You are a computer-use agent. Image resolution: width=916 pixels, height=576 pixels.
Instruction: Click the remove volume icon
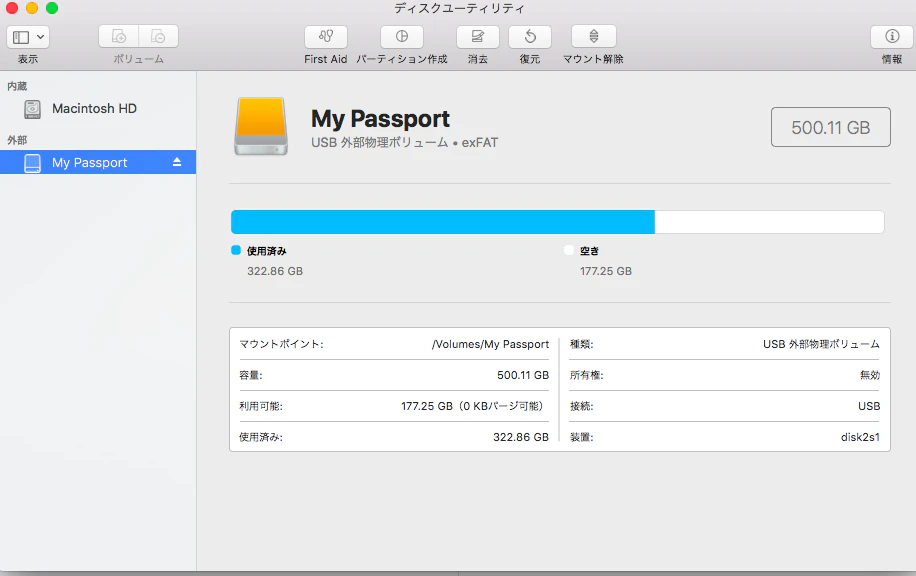pos(158,36)
